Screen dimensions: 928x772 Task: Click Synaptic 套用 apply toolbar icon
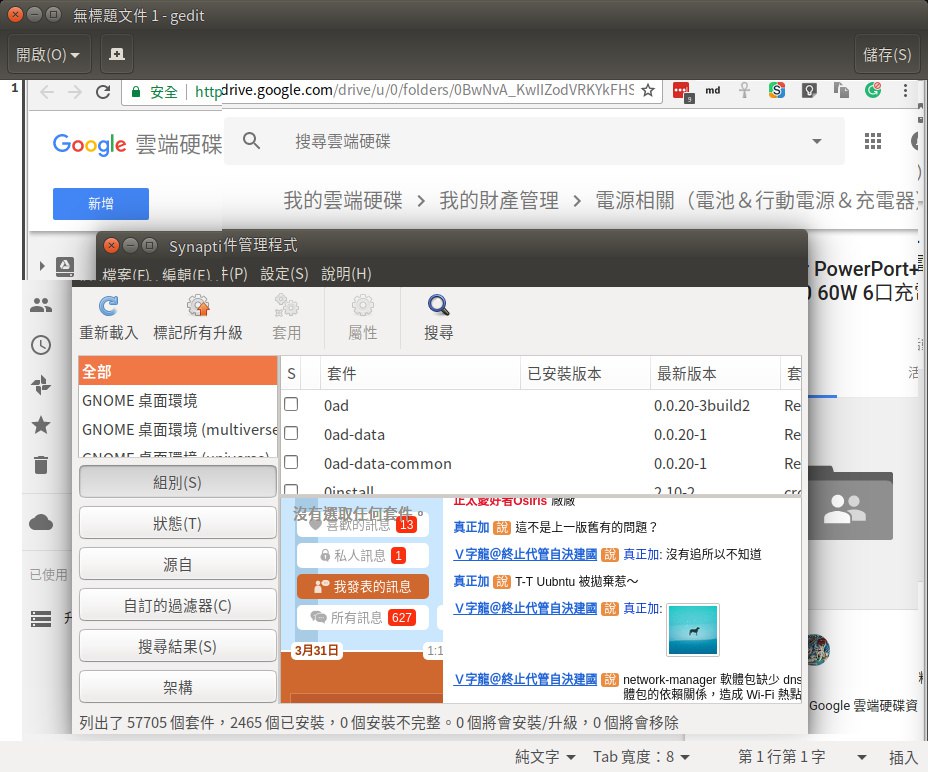click(286, 318)
